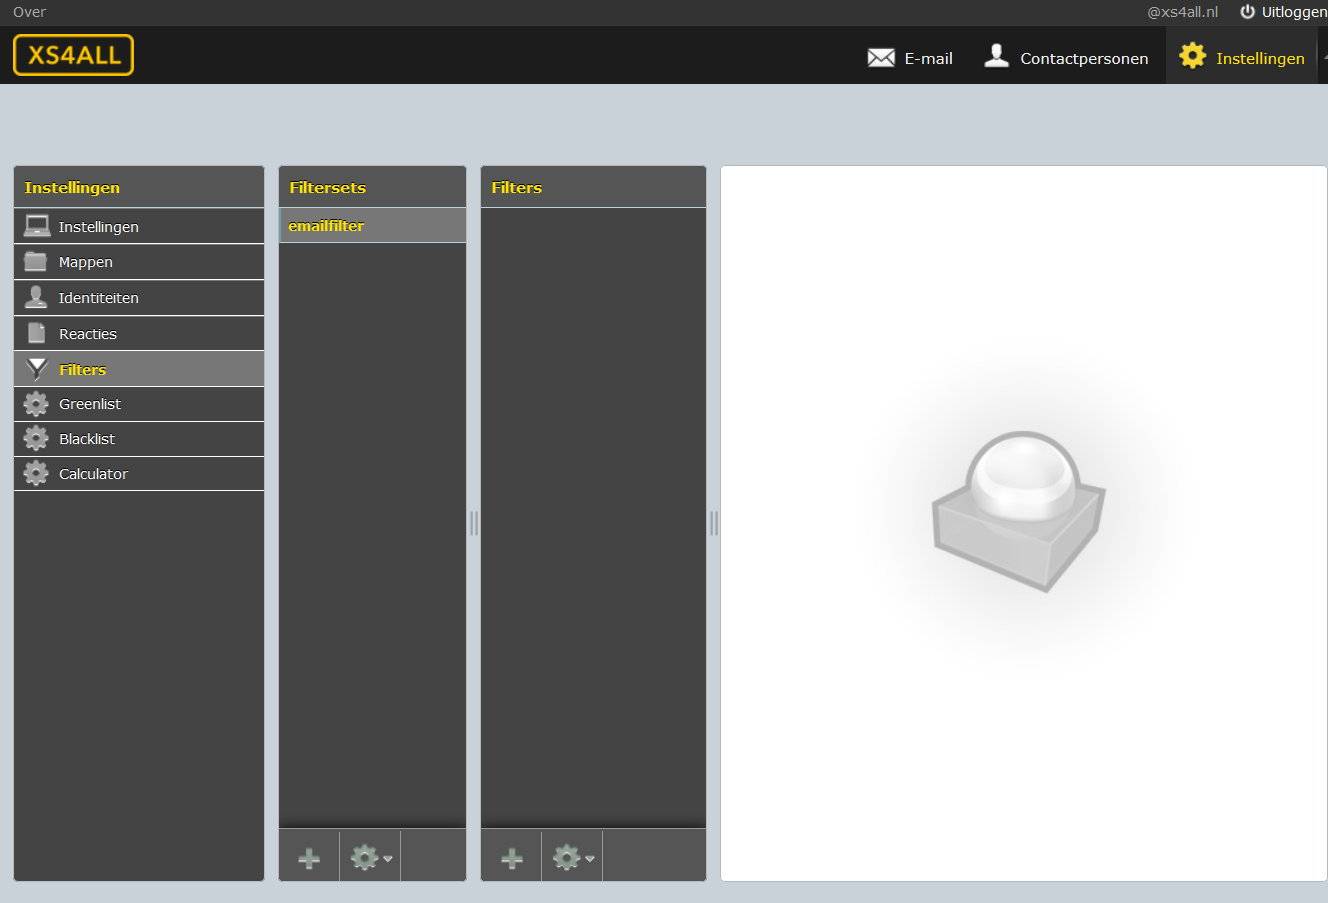Click the Contactpersonen person icon
The height and width of the screenshot is (903, 1328).
tap(996, 56)
